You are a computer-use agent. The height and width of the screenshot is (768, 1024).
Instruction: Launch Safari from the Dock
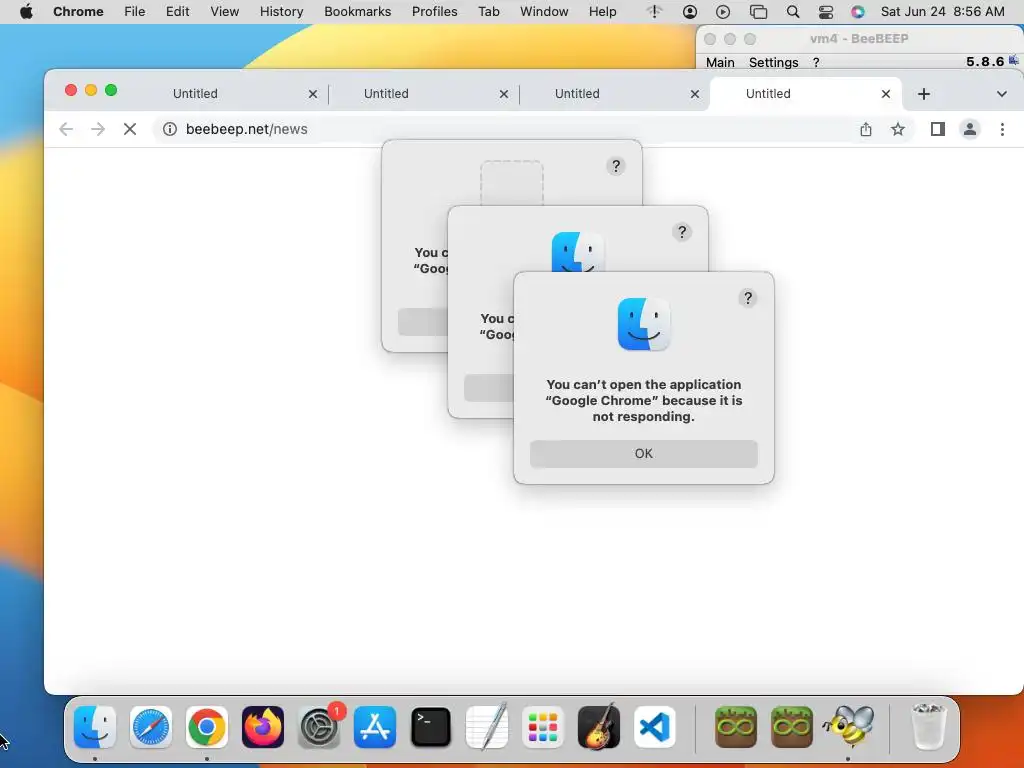[151, 727]
